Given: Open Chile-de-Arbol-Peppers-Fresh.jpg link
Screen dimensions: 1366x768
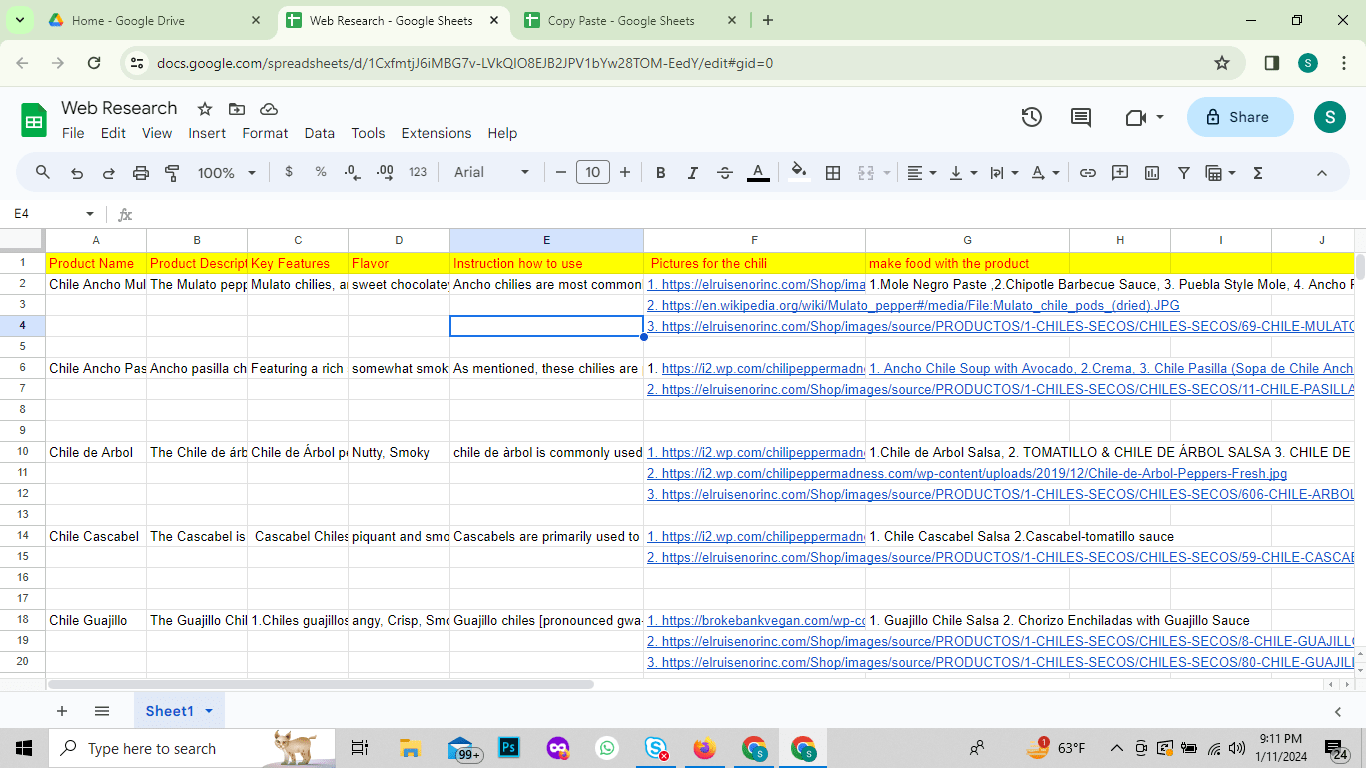Looking at the screenshot, I should pyautogui.click(x=967, y=473).
